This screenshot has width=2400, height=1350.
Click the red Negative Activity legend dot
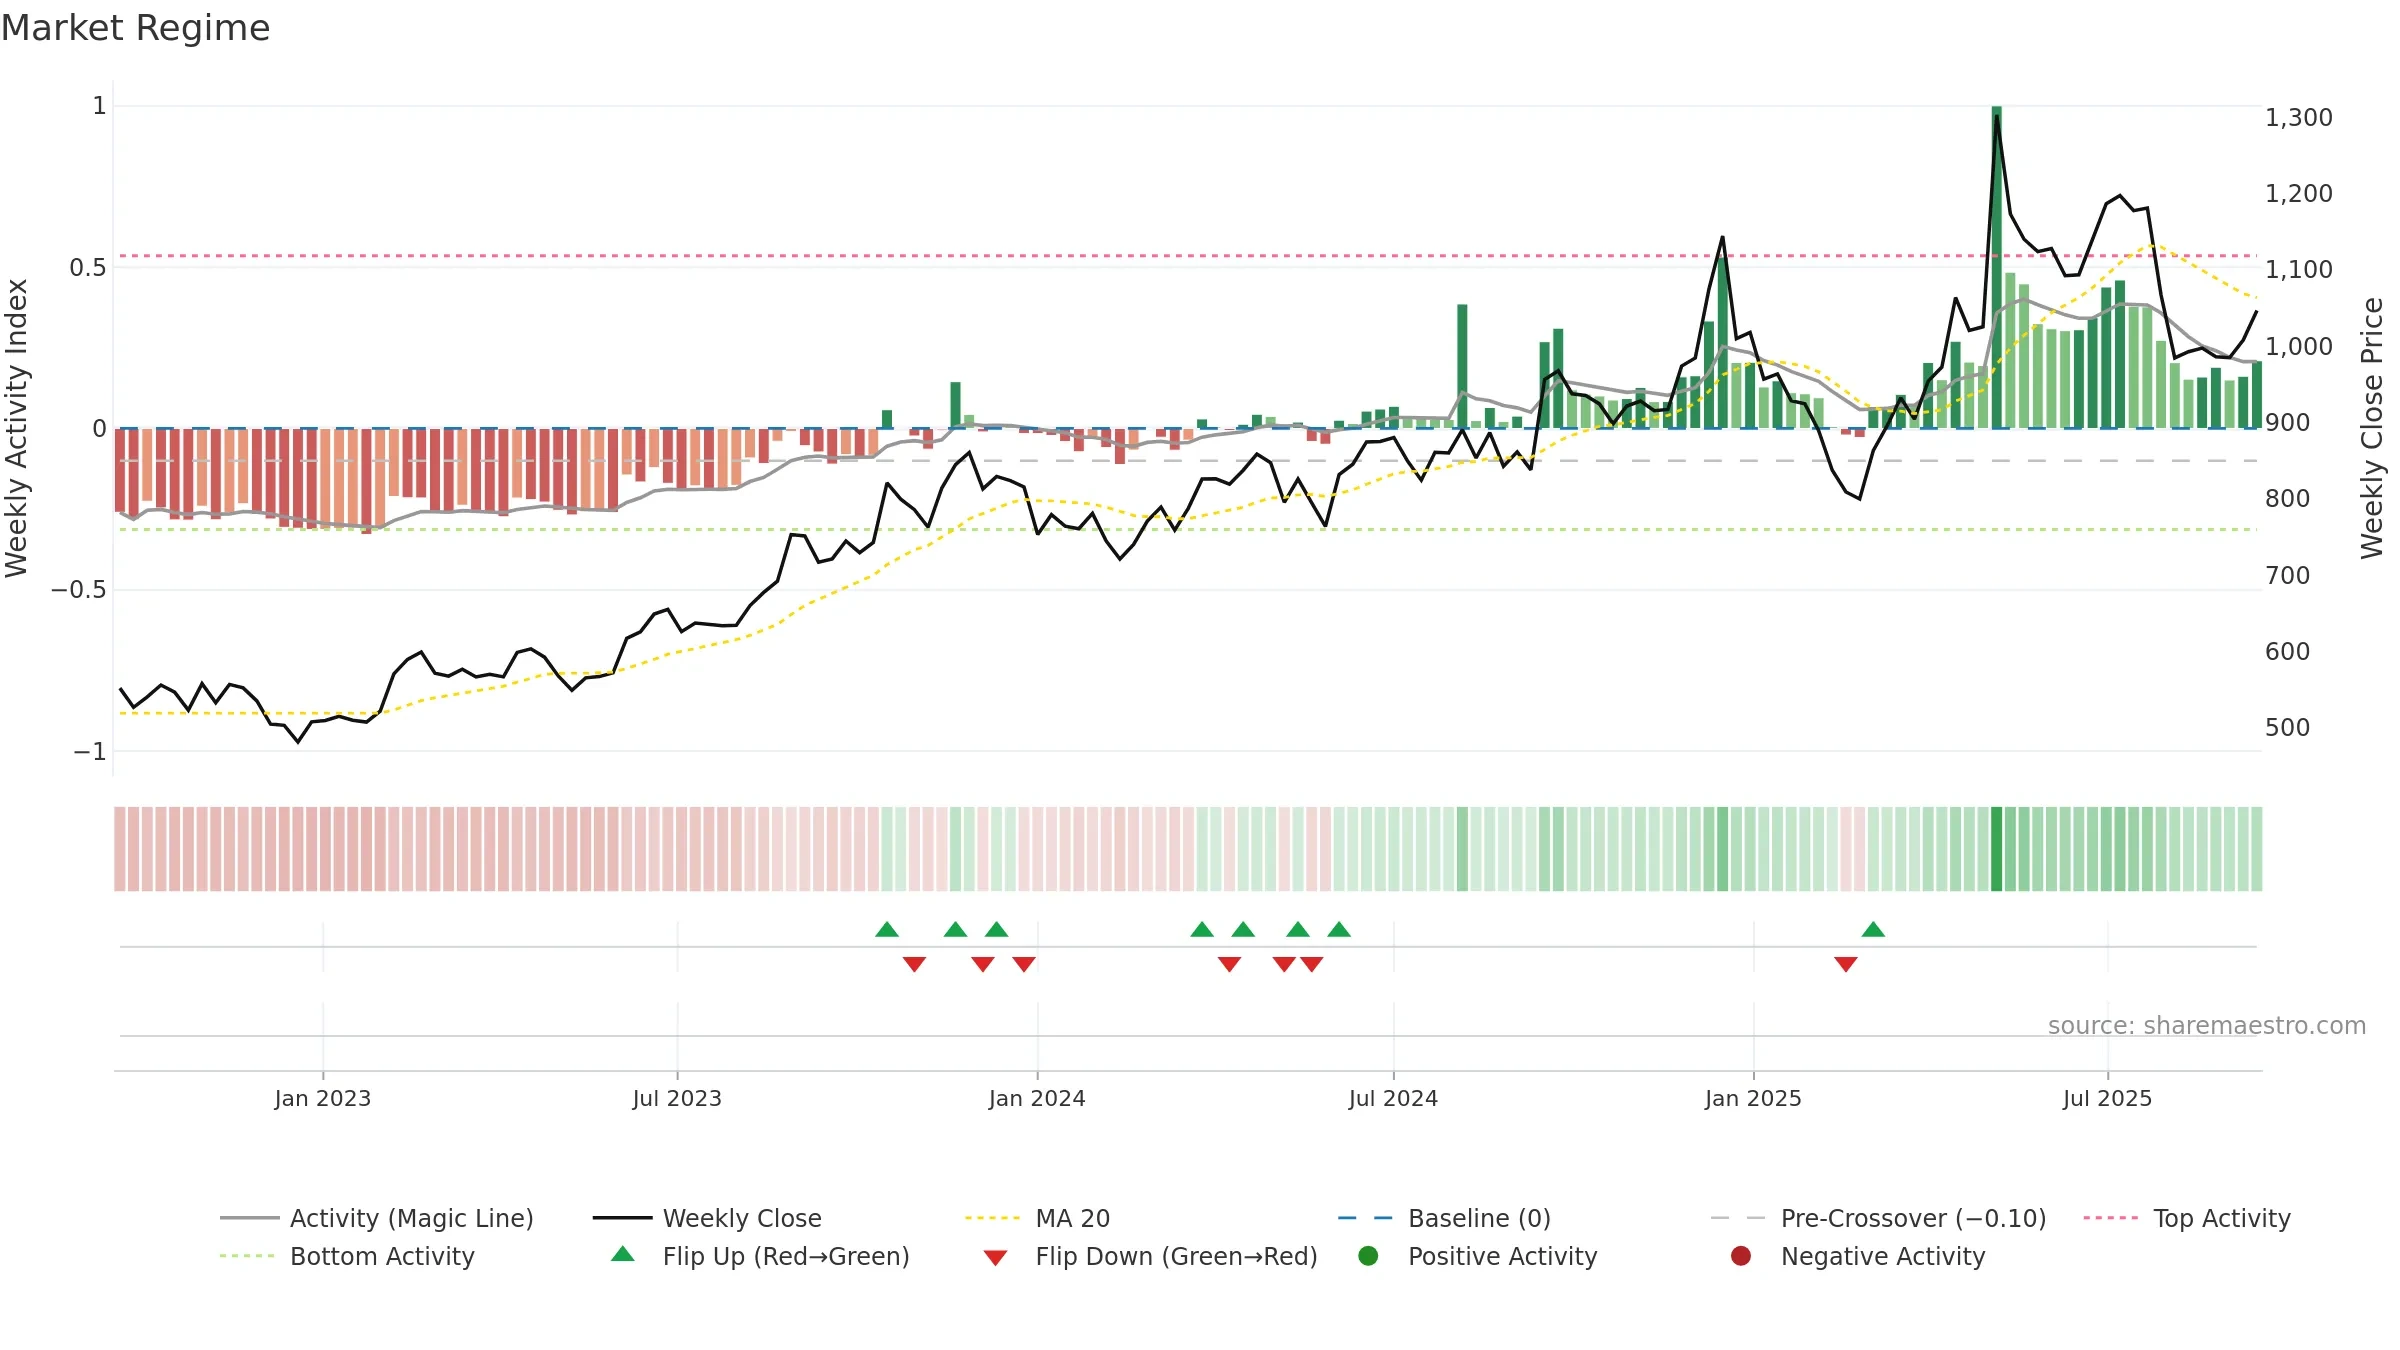pyautogui.click(x=1740, y=1256)
